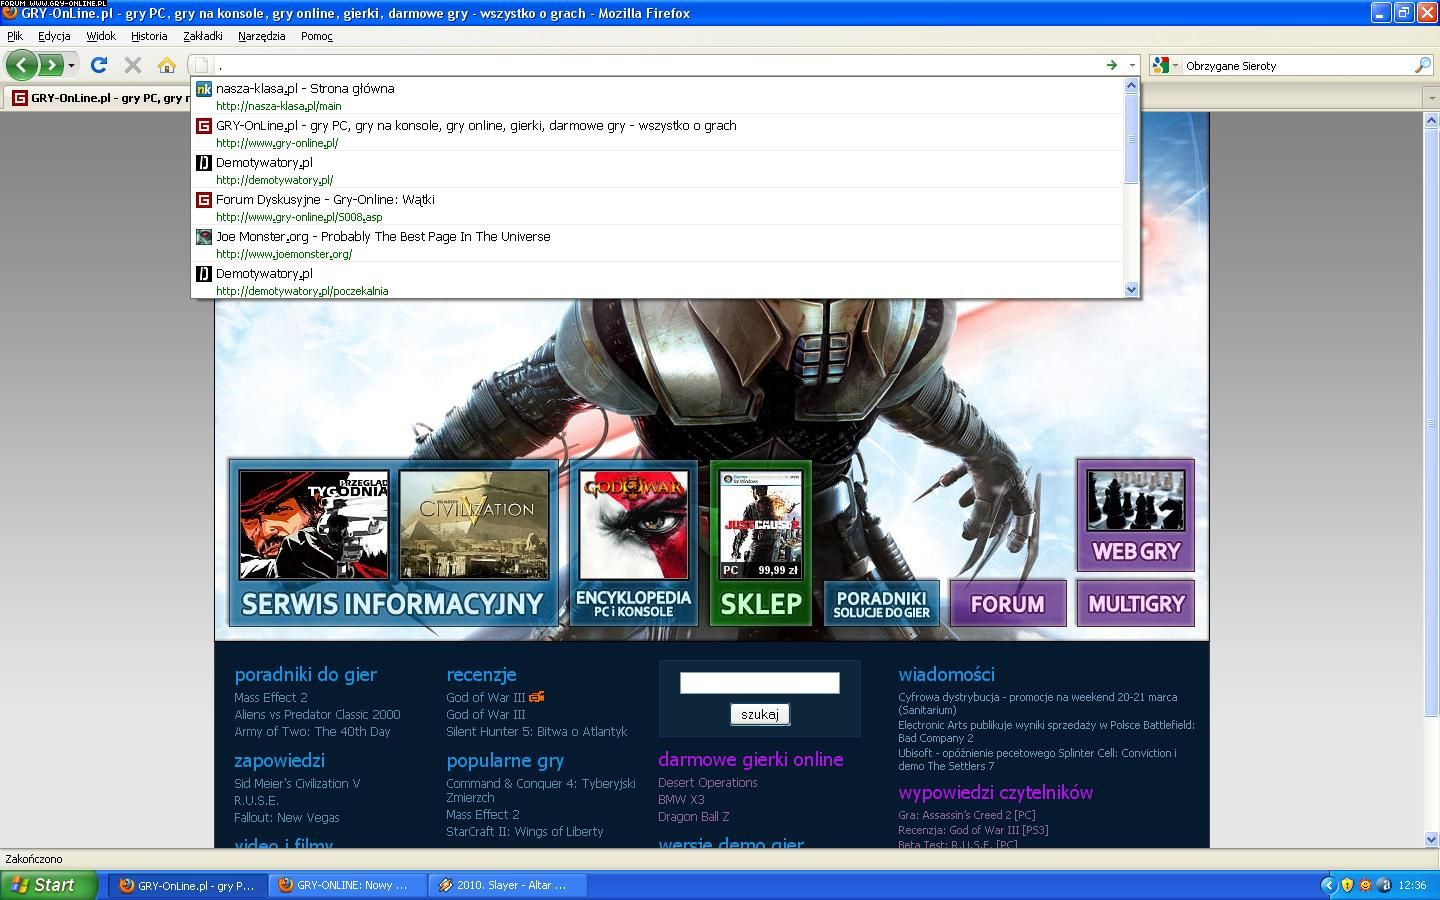This screenshot has width=1440, height=900.
Task: Open the Narzędzia menu
Action: tap(262, 36)
